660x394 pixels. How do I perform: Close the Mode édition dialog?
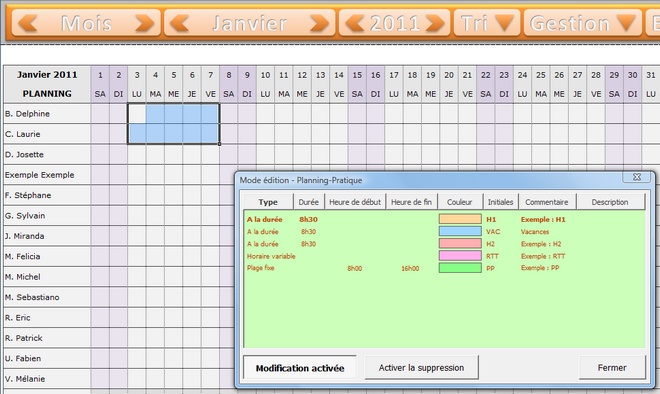(637, 177)
